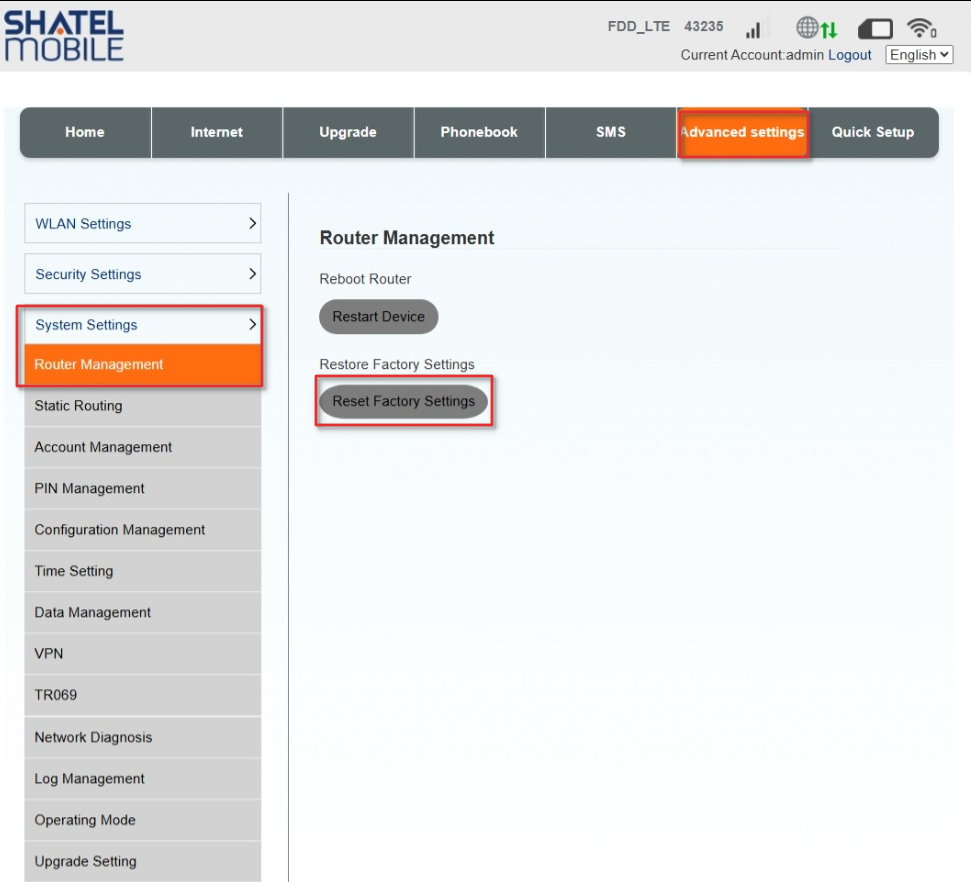Screen dimensions: 971x882
Task: Open the Internet tab
Action: click(217, 132)
